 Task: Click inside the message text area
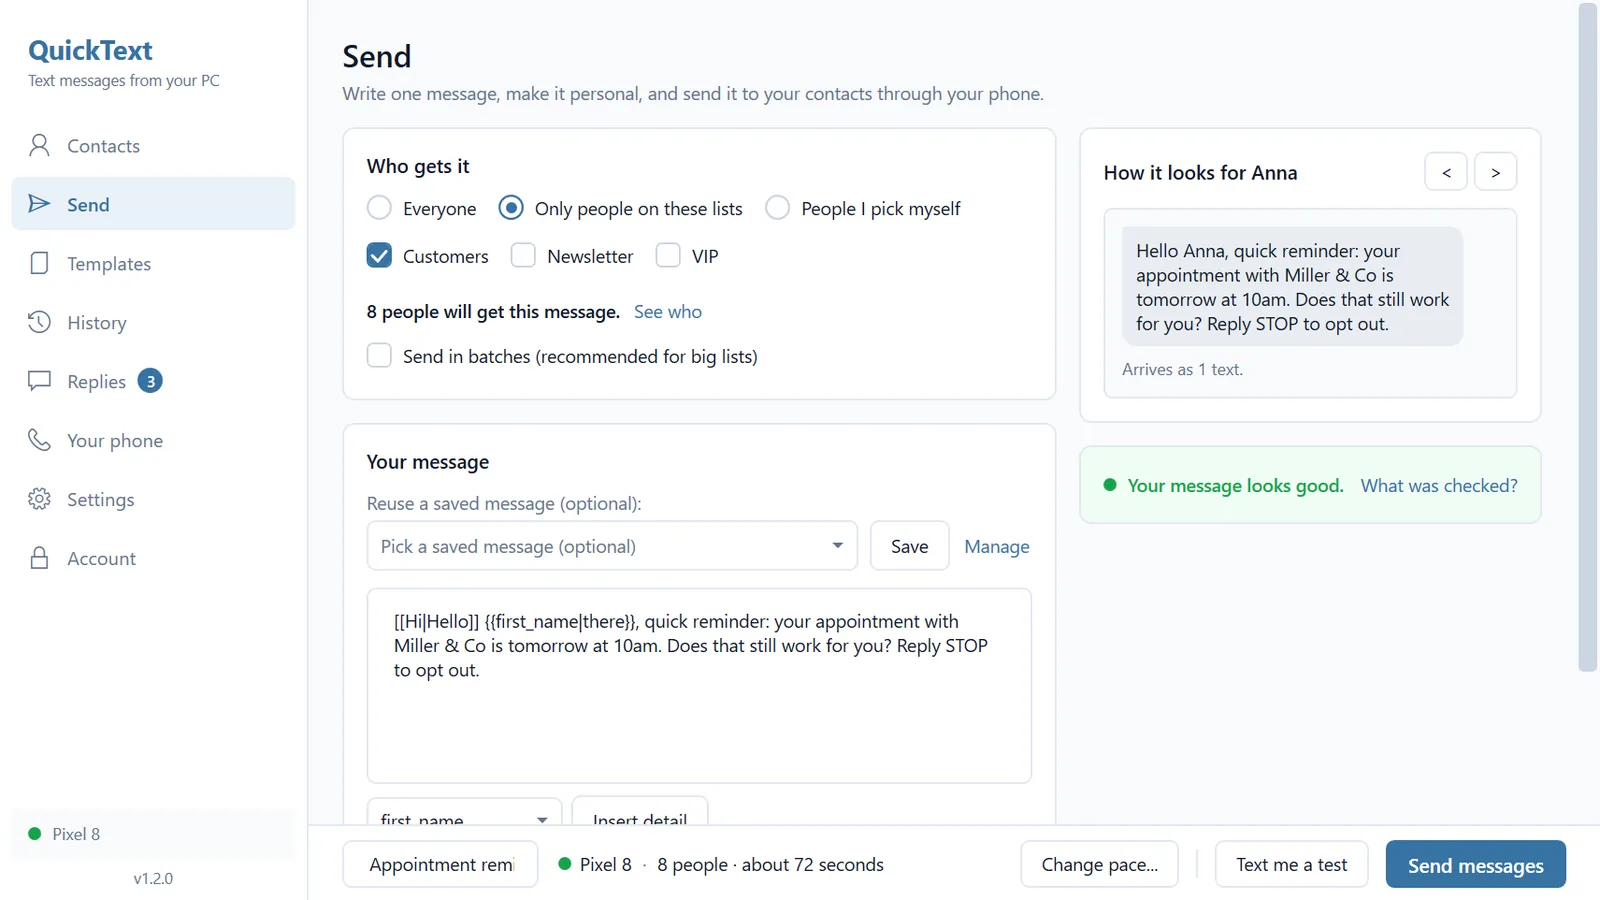click(x=699, y=686)
